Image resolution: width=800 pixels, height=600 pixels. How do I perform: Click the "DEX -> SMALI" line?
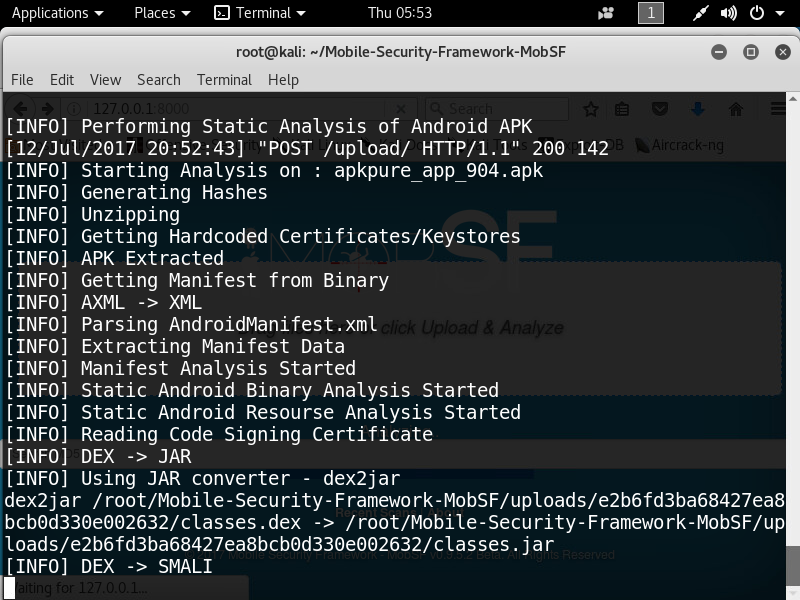point(109,567)
